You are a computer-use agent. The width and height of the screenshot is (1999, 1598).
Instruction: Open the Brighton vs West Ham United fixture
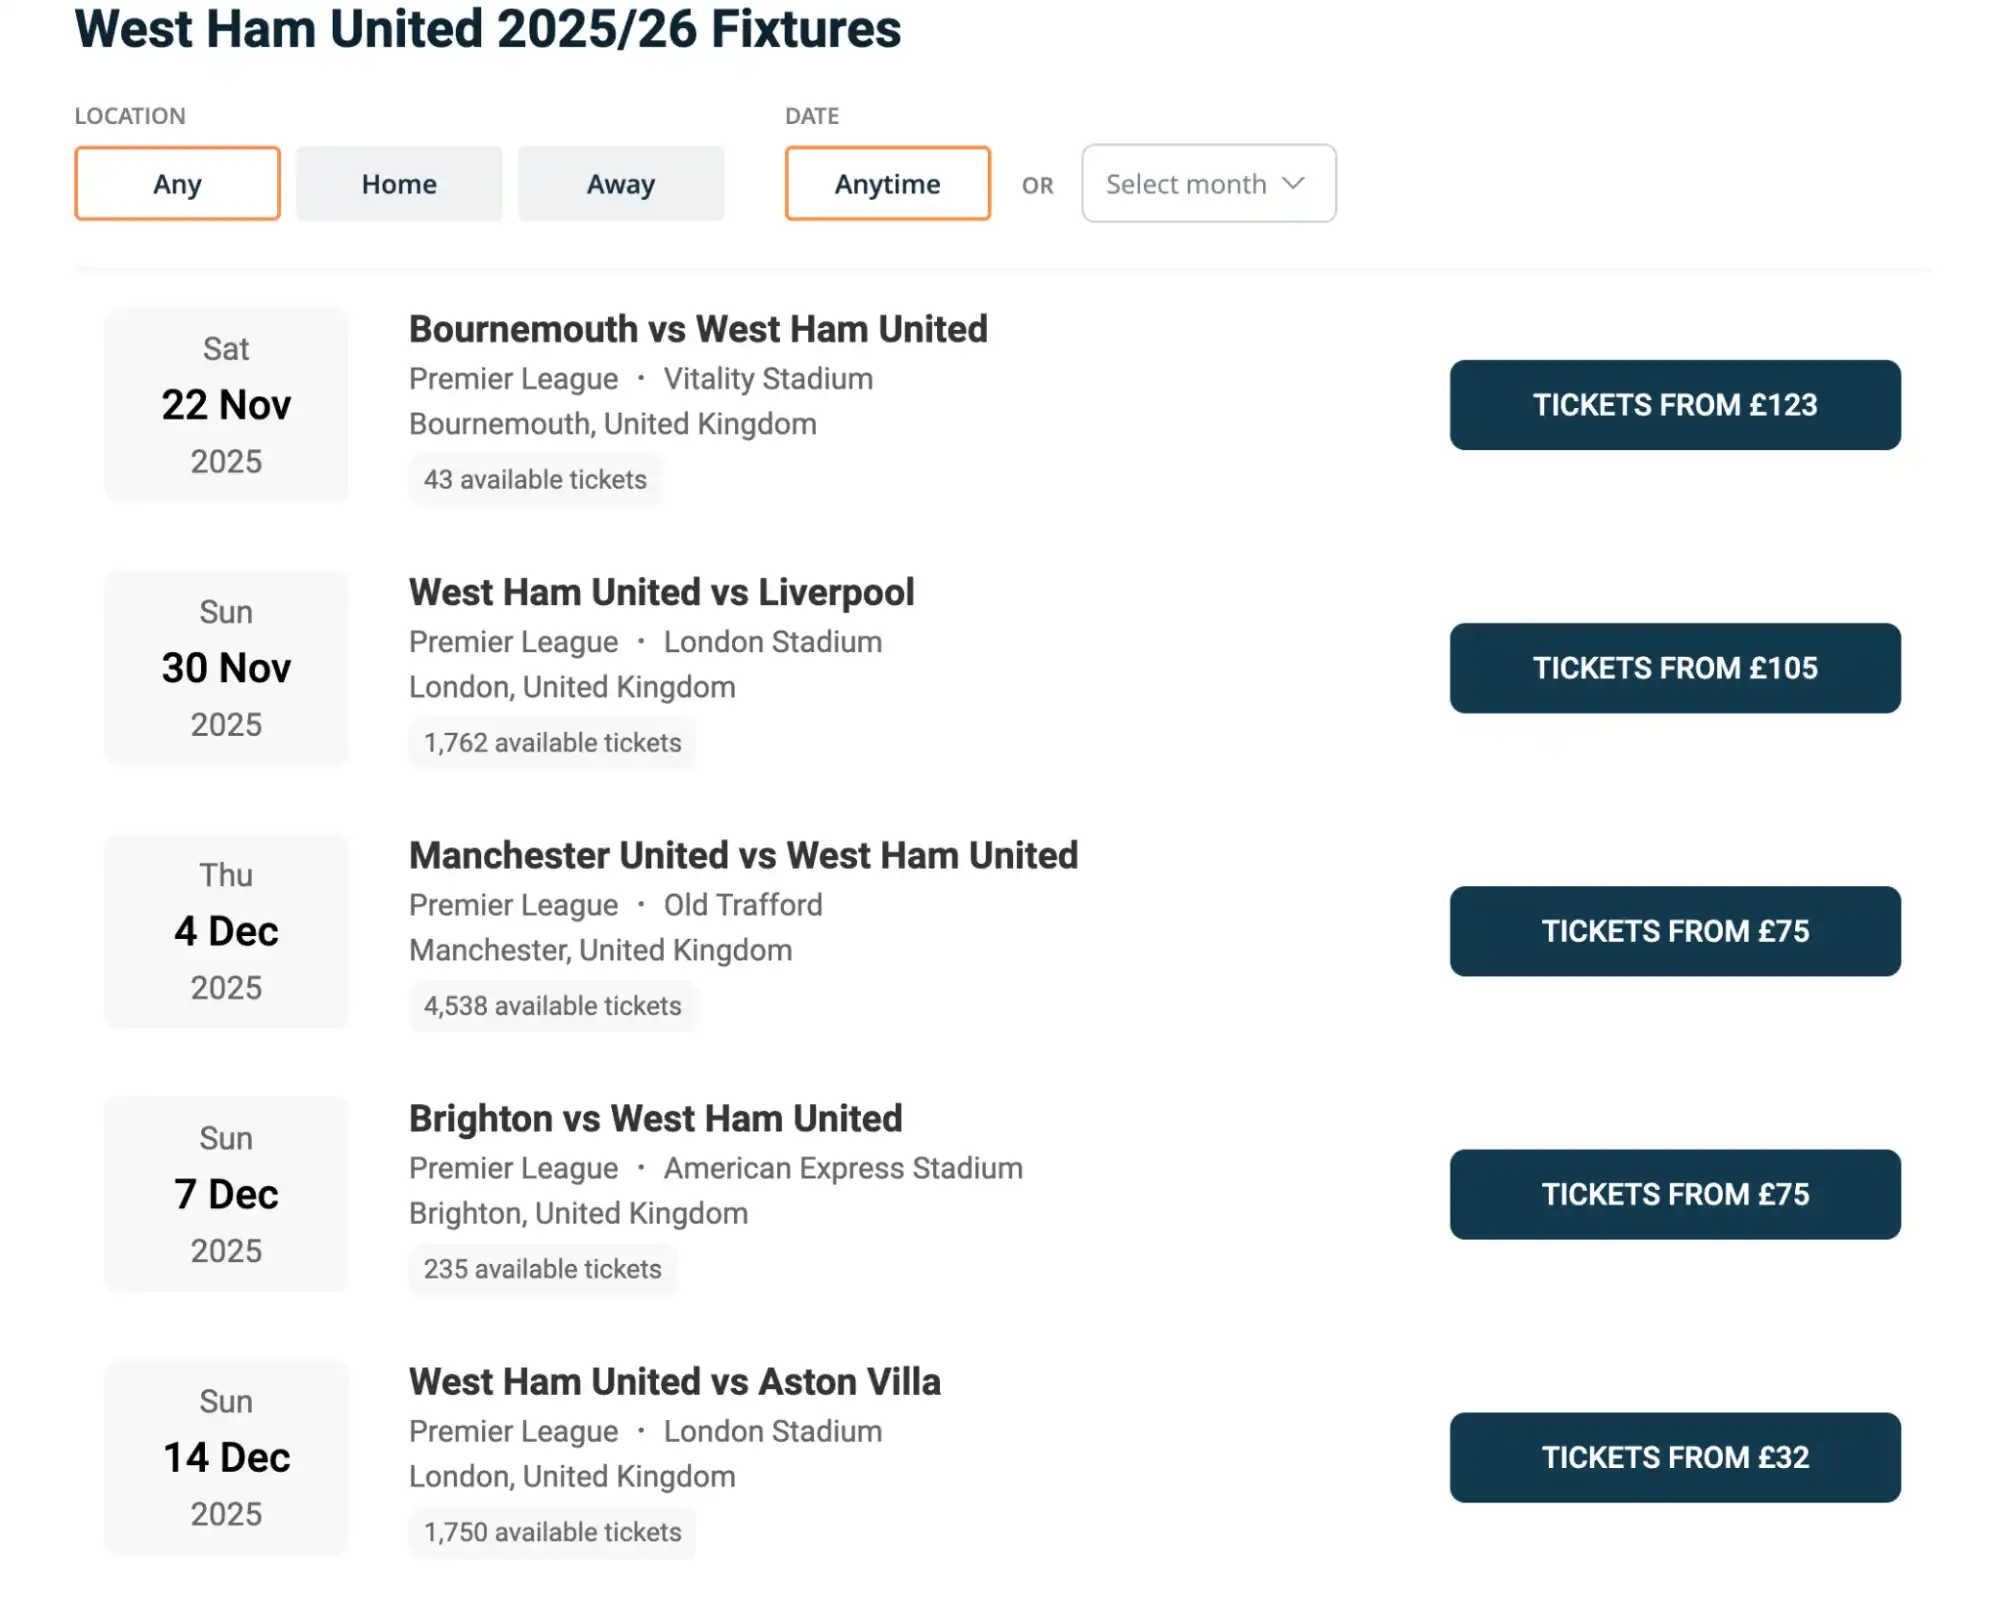pos(654,1118)
